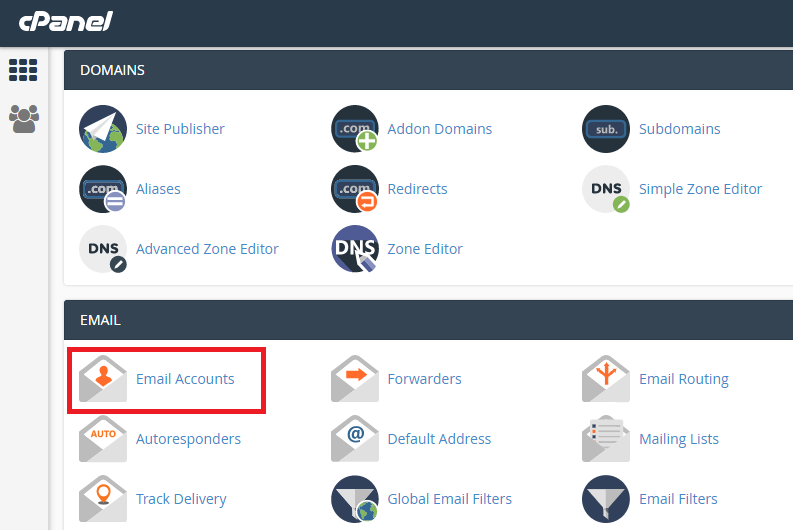Open the Email Filters link

[x=678, y=499]
